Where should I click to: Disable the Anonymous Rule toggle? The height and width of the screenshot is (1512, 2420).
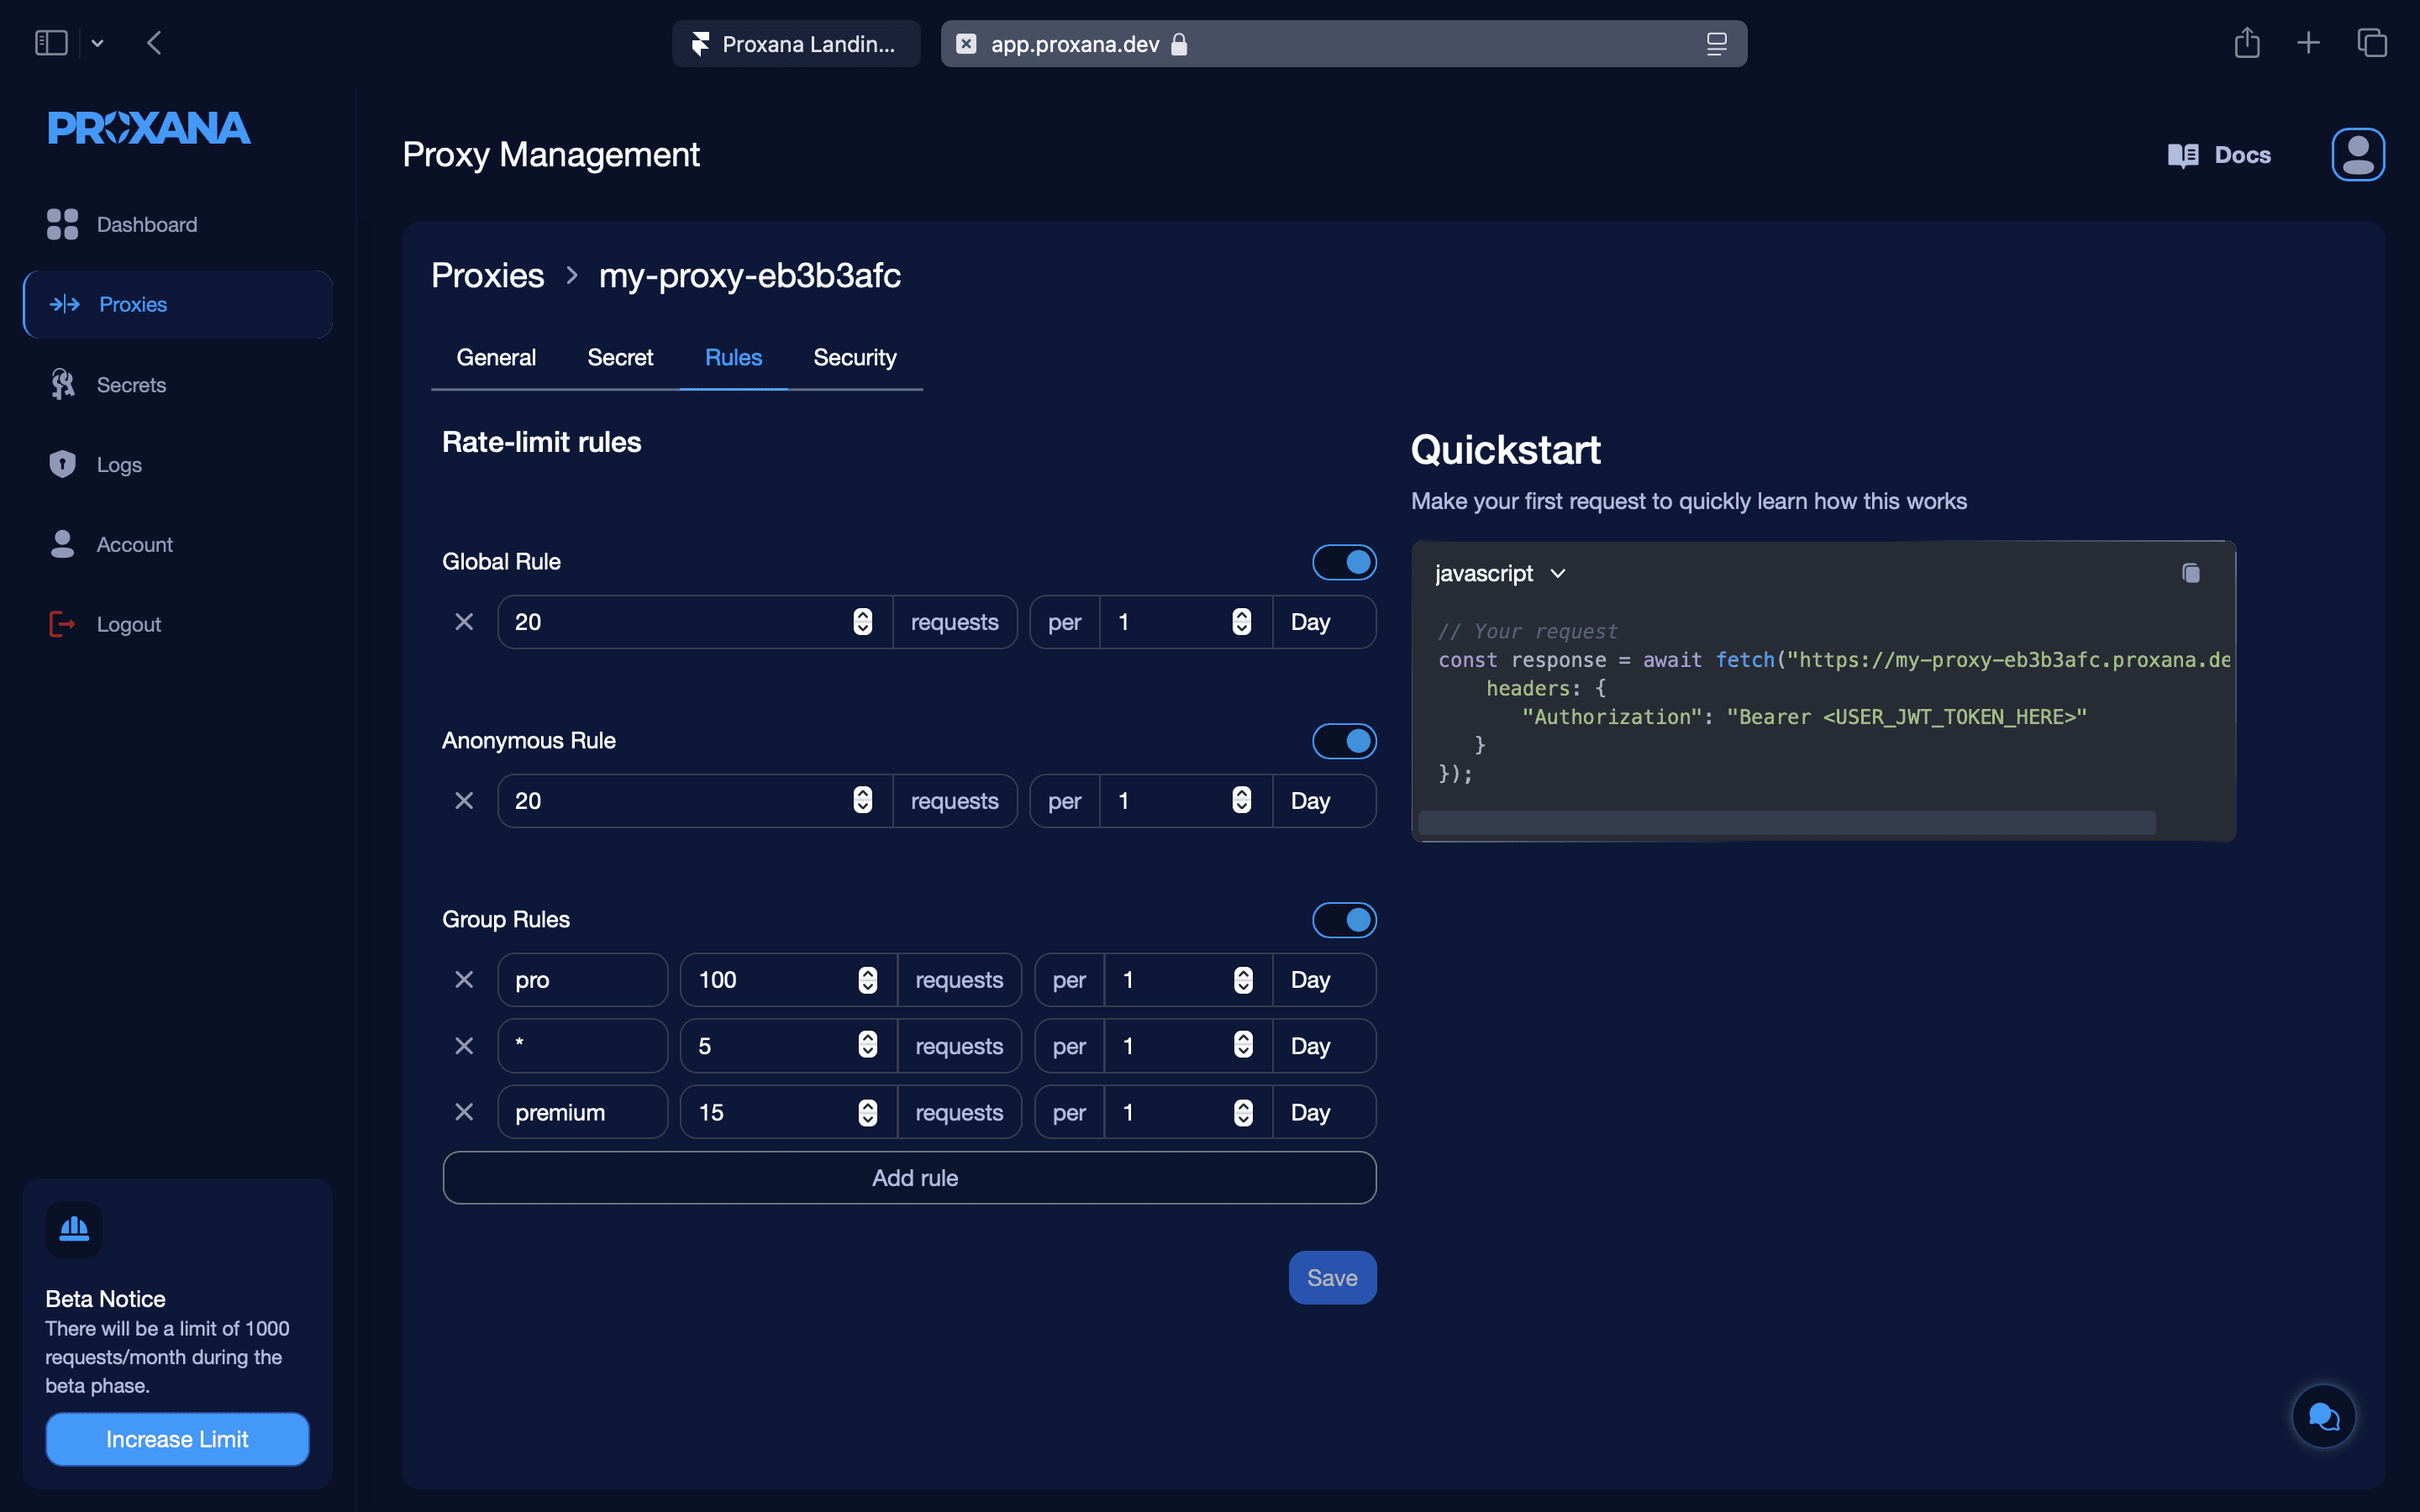(1344, 741)
